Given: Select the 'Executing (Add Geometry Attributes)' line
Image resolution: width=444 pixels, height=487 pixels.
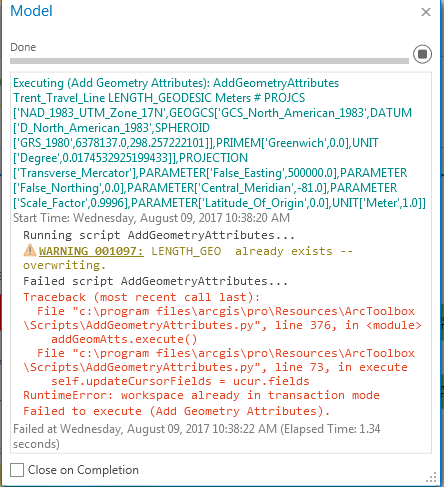Looking at the screenshot, I should pyautogui.click(x=176, y=83).
